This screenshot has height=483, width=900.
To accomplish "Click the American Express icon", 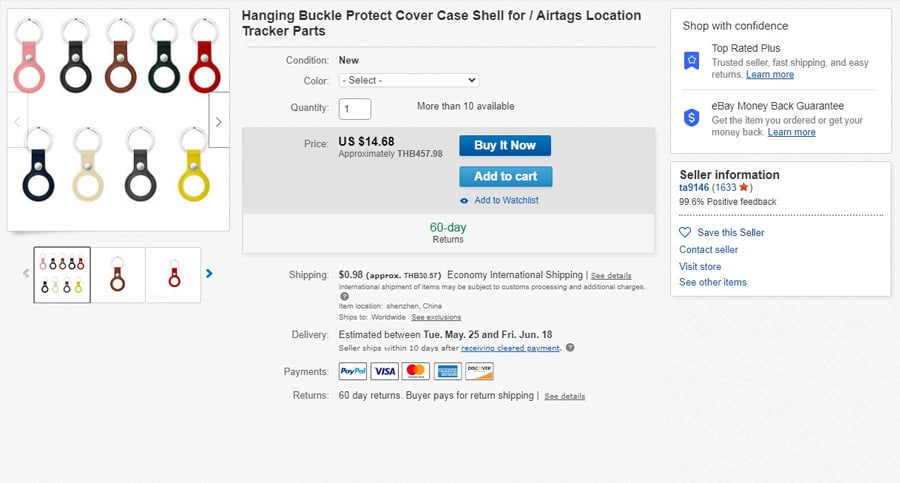I will [447, 371].
